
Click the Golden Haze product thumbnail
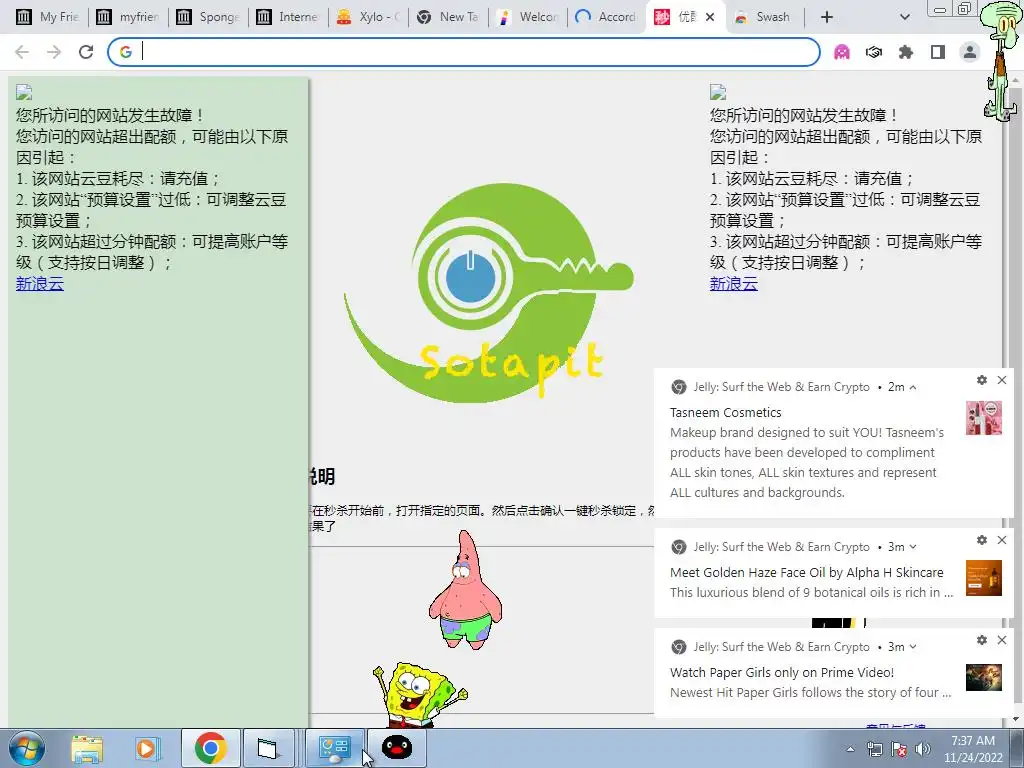coord(984,578)
